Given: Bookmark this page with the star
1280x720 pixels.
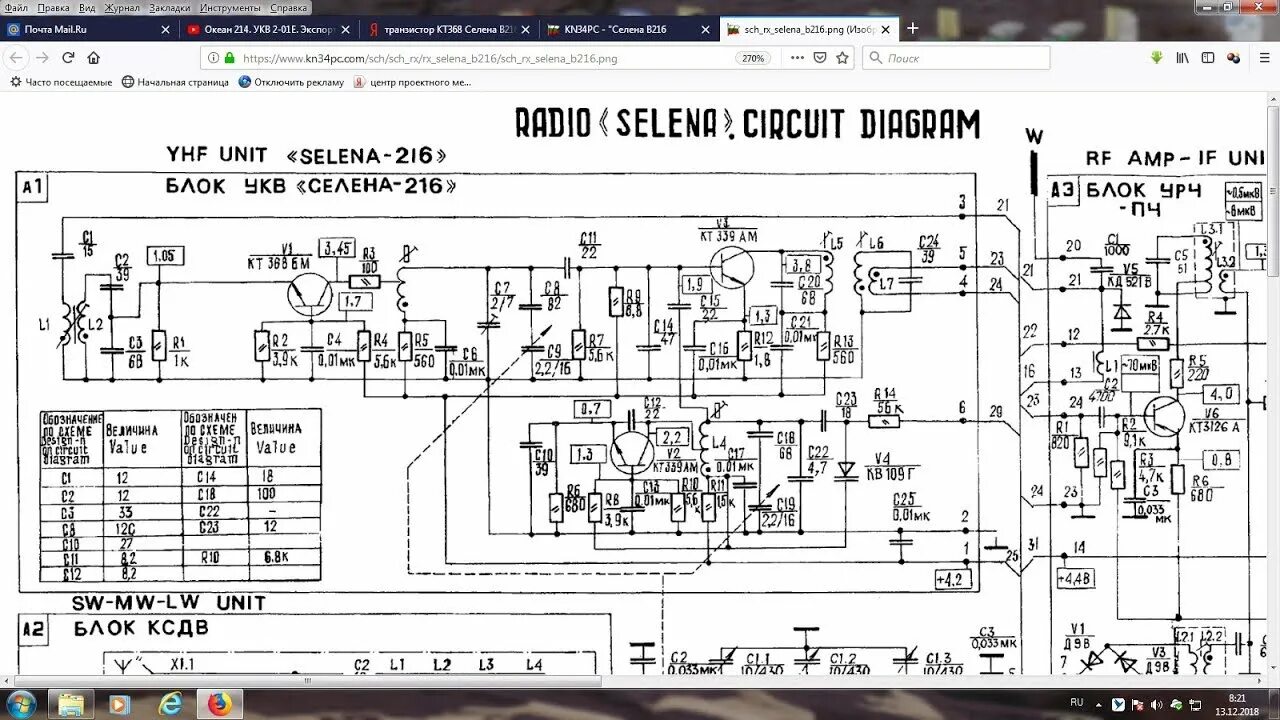Looking at the screenshot, I should pos(843,58).
